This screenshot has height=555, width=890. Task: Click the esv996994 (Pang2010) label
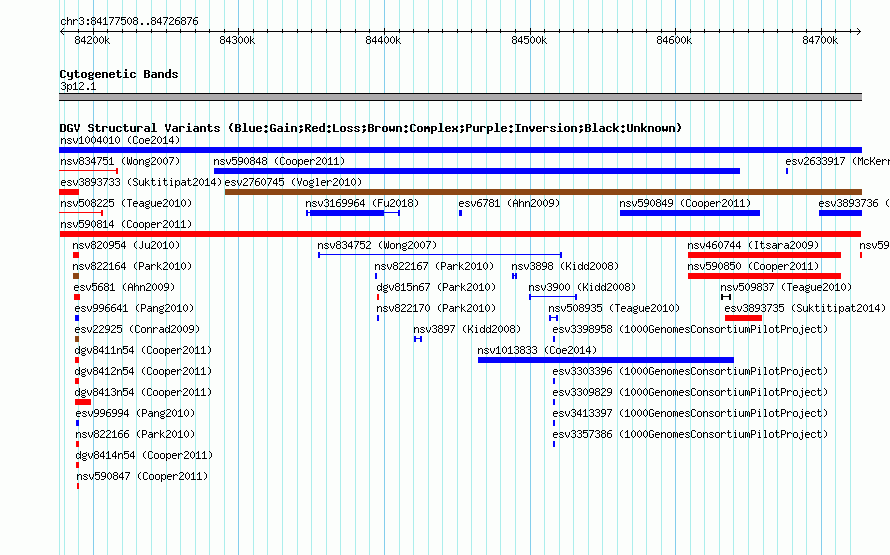click(135, 413)
